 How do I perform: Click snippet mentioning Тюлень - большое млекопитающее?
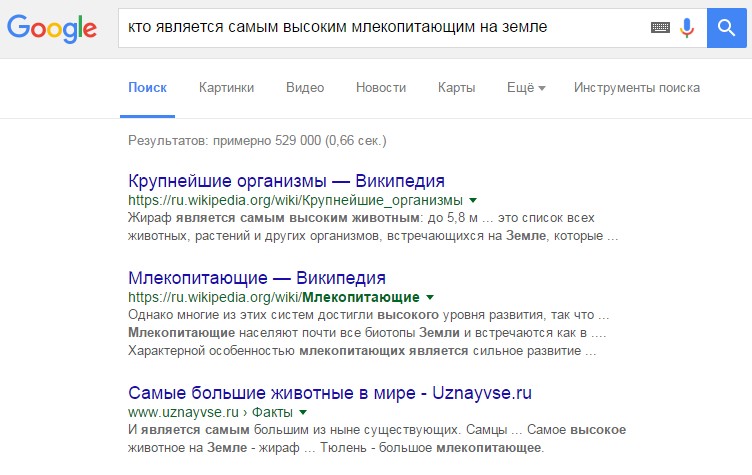[x=377, y=439]
